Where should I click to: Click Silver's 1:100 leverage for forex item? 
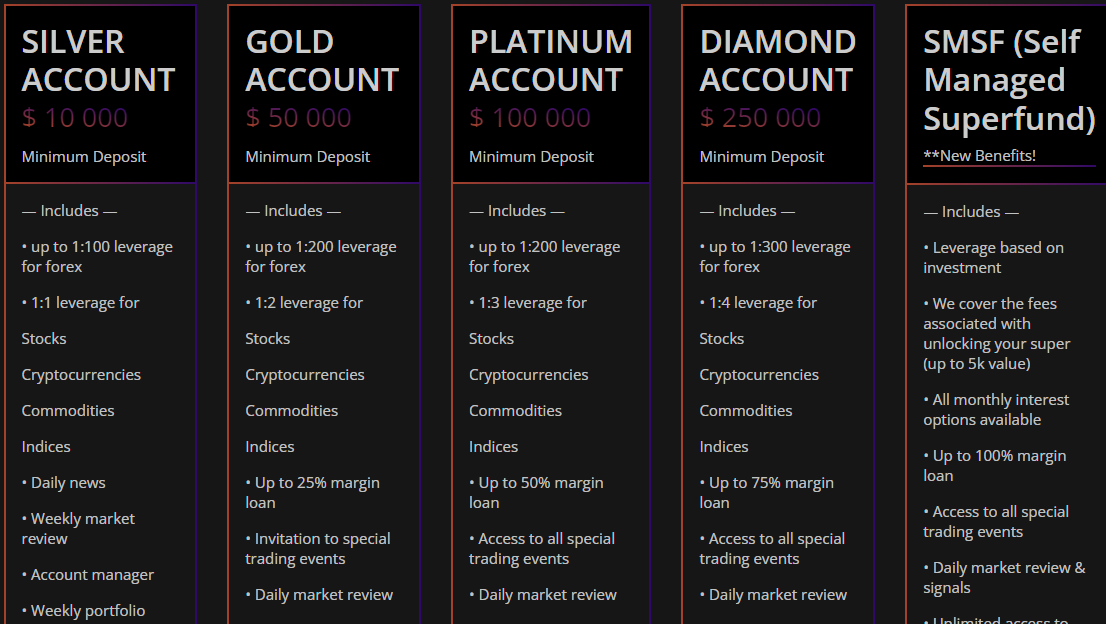97,257
